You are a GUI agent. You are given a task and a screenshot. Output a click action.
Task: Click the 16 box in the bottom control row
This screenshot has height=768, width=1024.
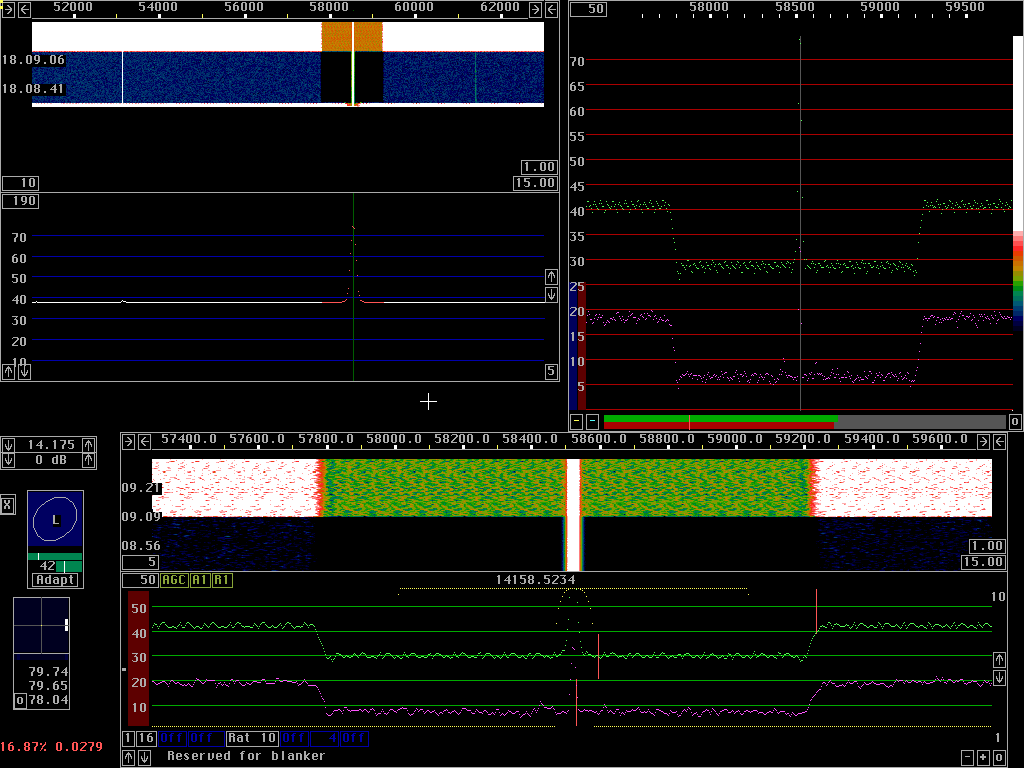click(146, 739)
